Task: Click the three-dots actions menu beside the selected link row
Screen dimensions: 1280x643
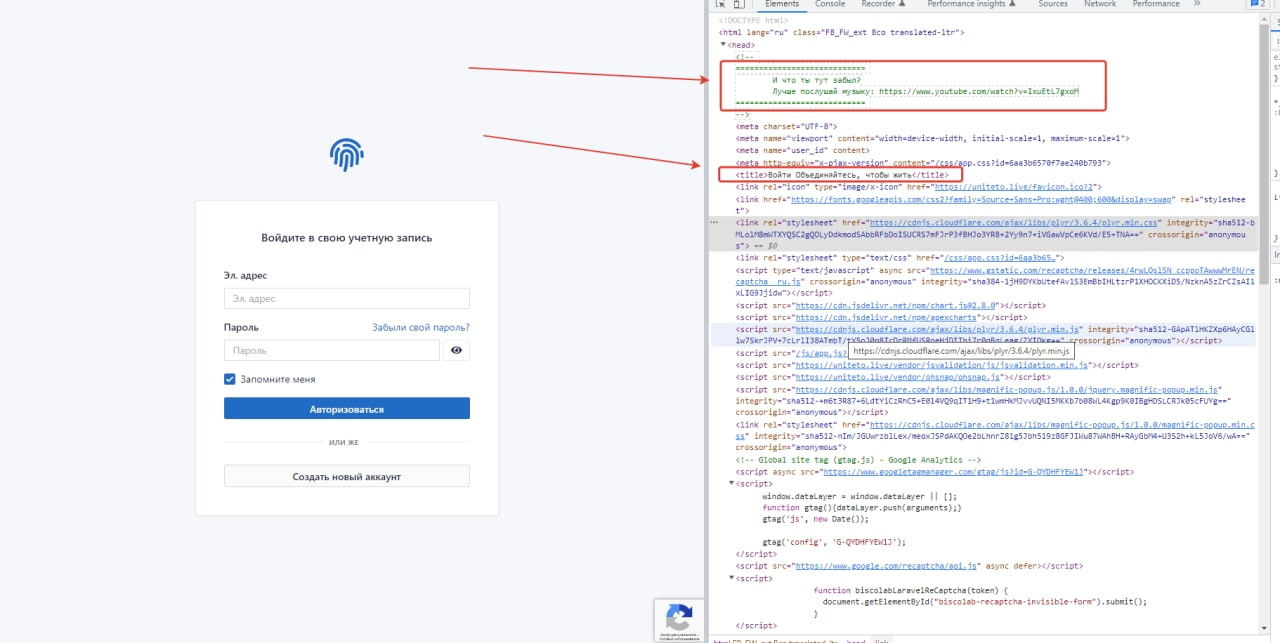Action: click(x=715, y=222)
